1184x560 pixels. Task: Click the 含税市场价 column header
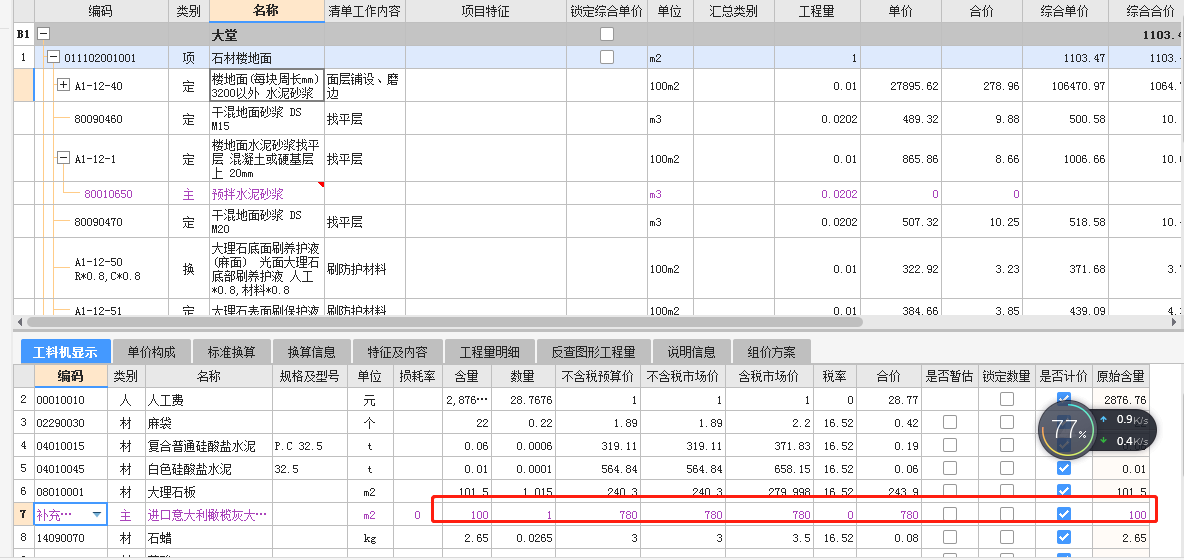tap(769, 376)
